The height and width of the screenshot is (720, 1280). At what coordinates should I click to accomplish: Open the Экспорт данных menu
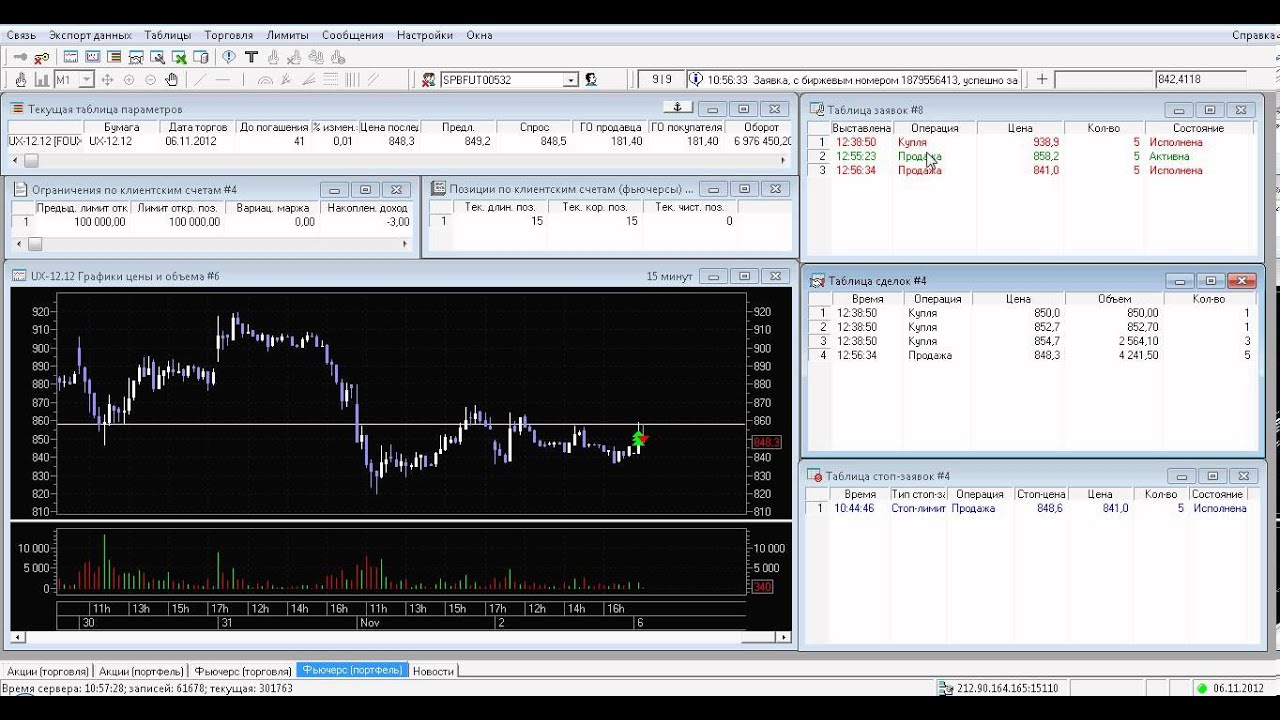tap(91, 35)
